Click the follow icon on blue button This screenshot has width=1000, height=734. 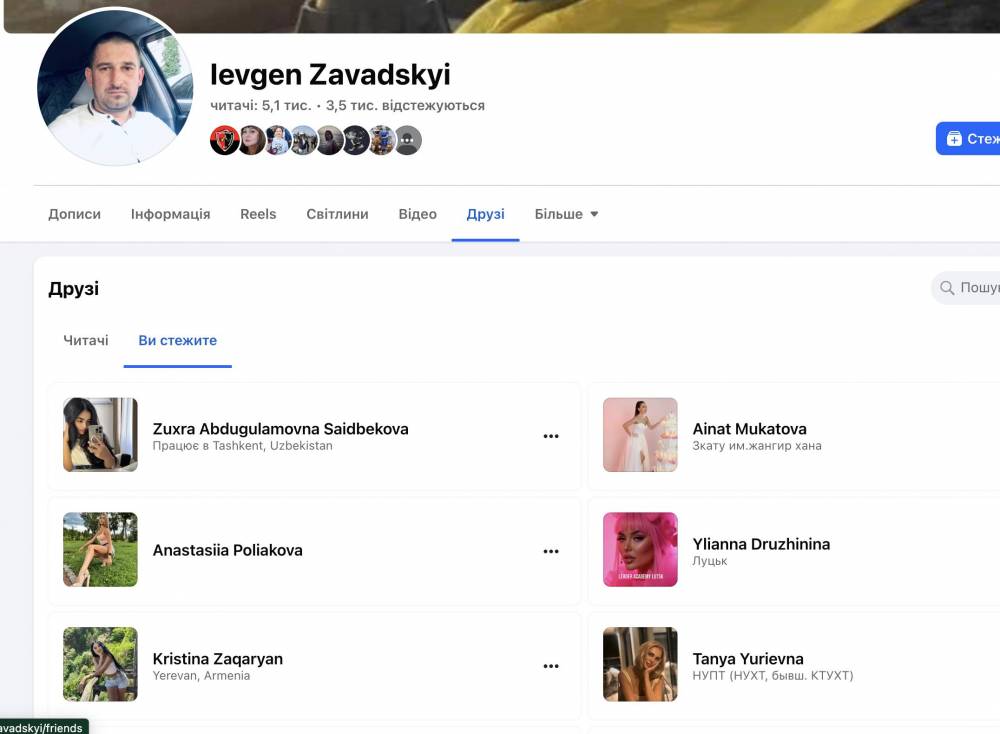click(954, 138)
